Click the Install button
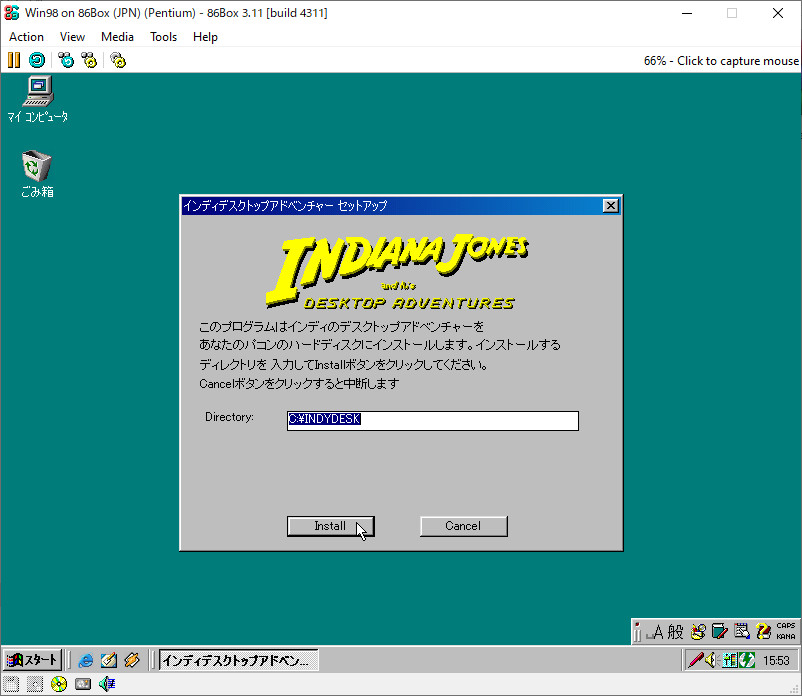Screen dimensions: 802x696 click(330, 526)
